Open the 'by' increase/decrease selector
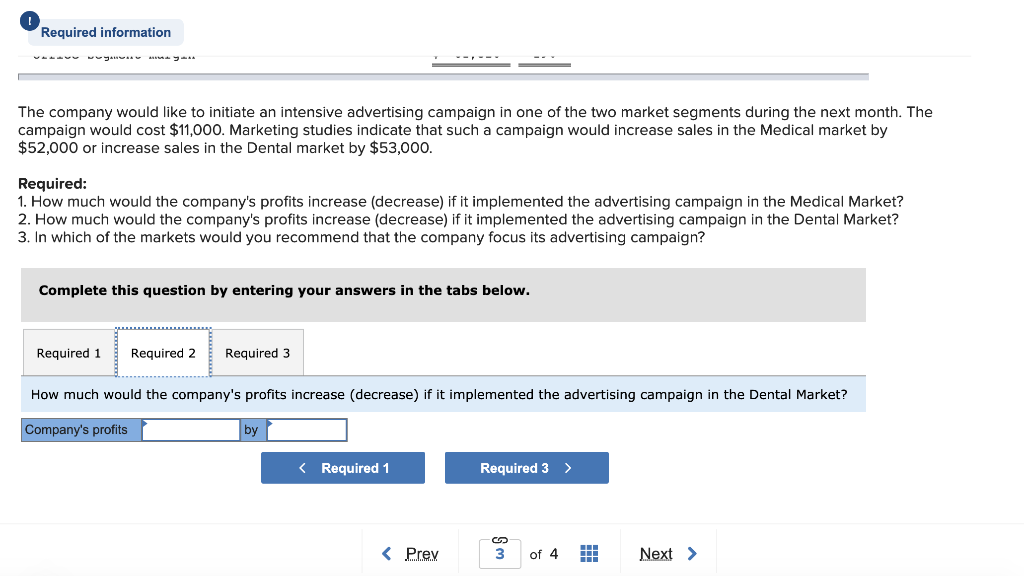Viewport: 1024px width, 576px height. (x=307, y=429)
